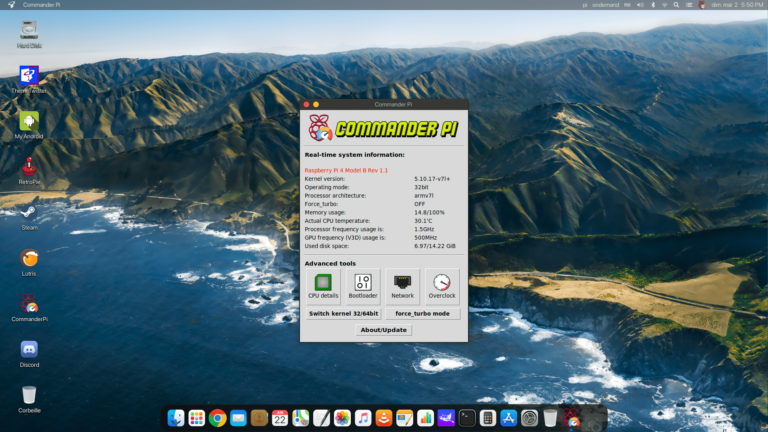This screenshot has height=432, width=768.
Task: Open CommanderPi desktop icon
Action: (29, 308)
